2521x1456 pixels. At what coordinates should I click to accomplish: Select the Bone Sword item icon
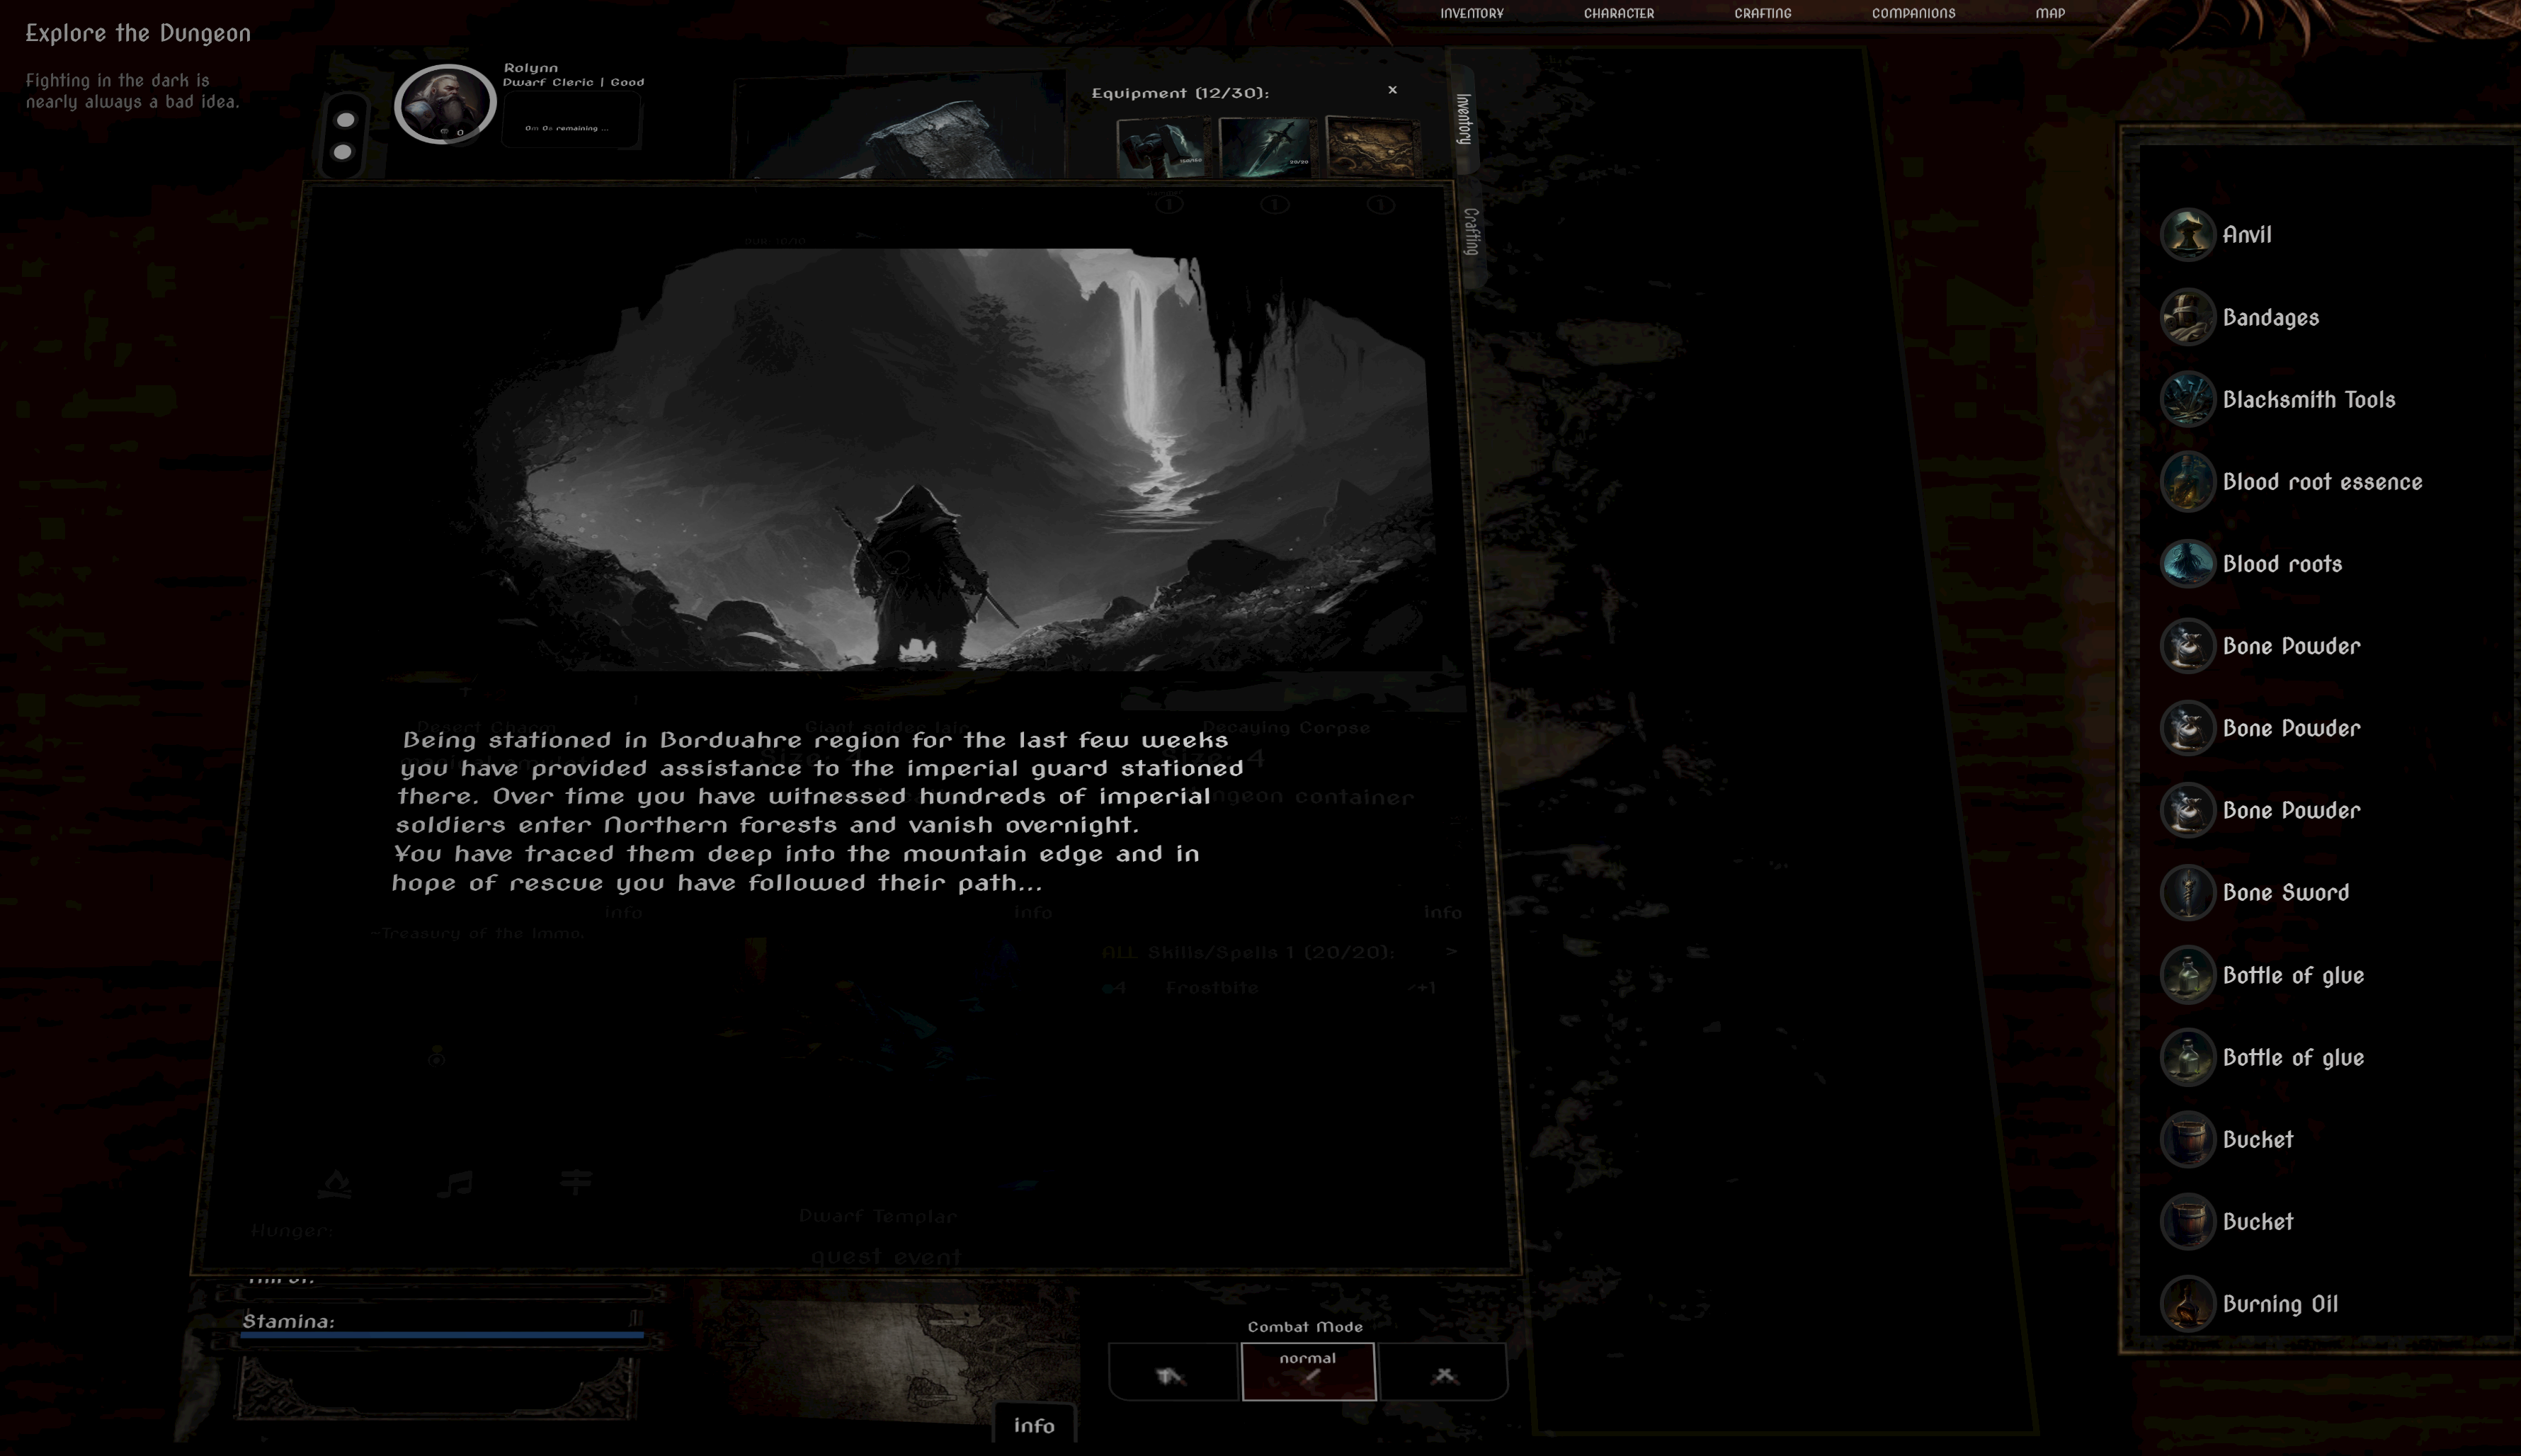point(2187,892)
